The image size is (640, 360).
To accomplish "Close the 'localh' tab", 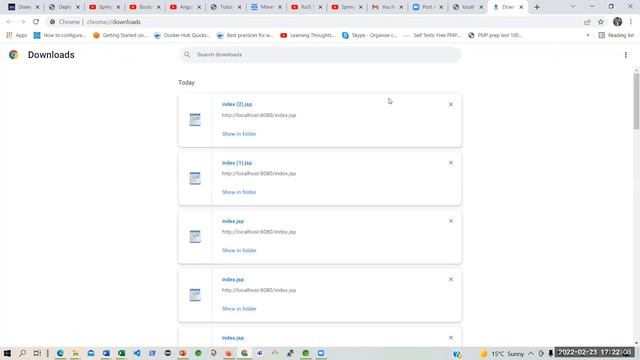I will (x=481, y=7).
